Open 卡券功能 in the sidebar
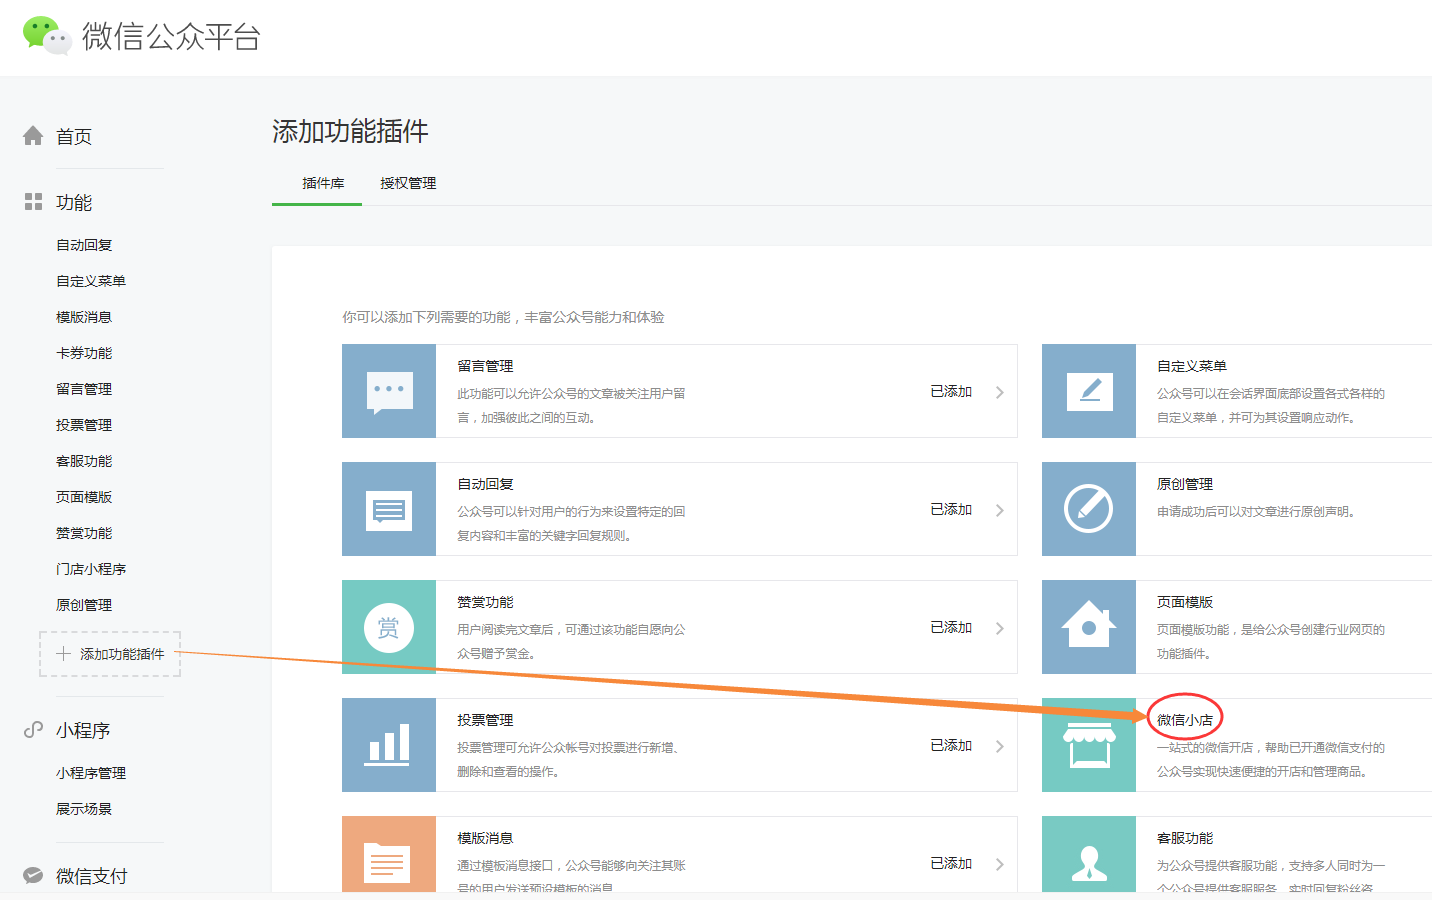The width and height of the screenshot is (1432, 900). pyautogui.click(x=84, y=353)
